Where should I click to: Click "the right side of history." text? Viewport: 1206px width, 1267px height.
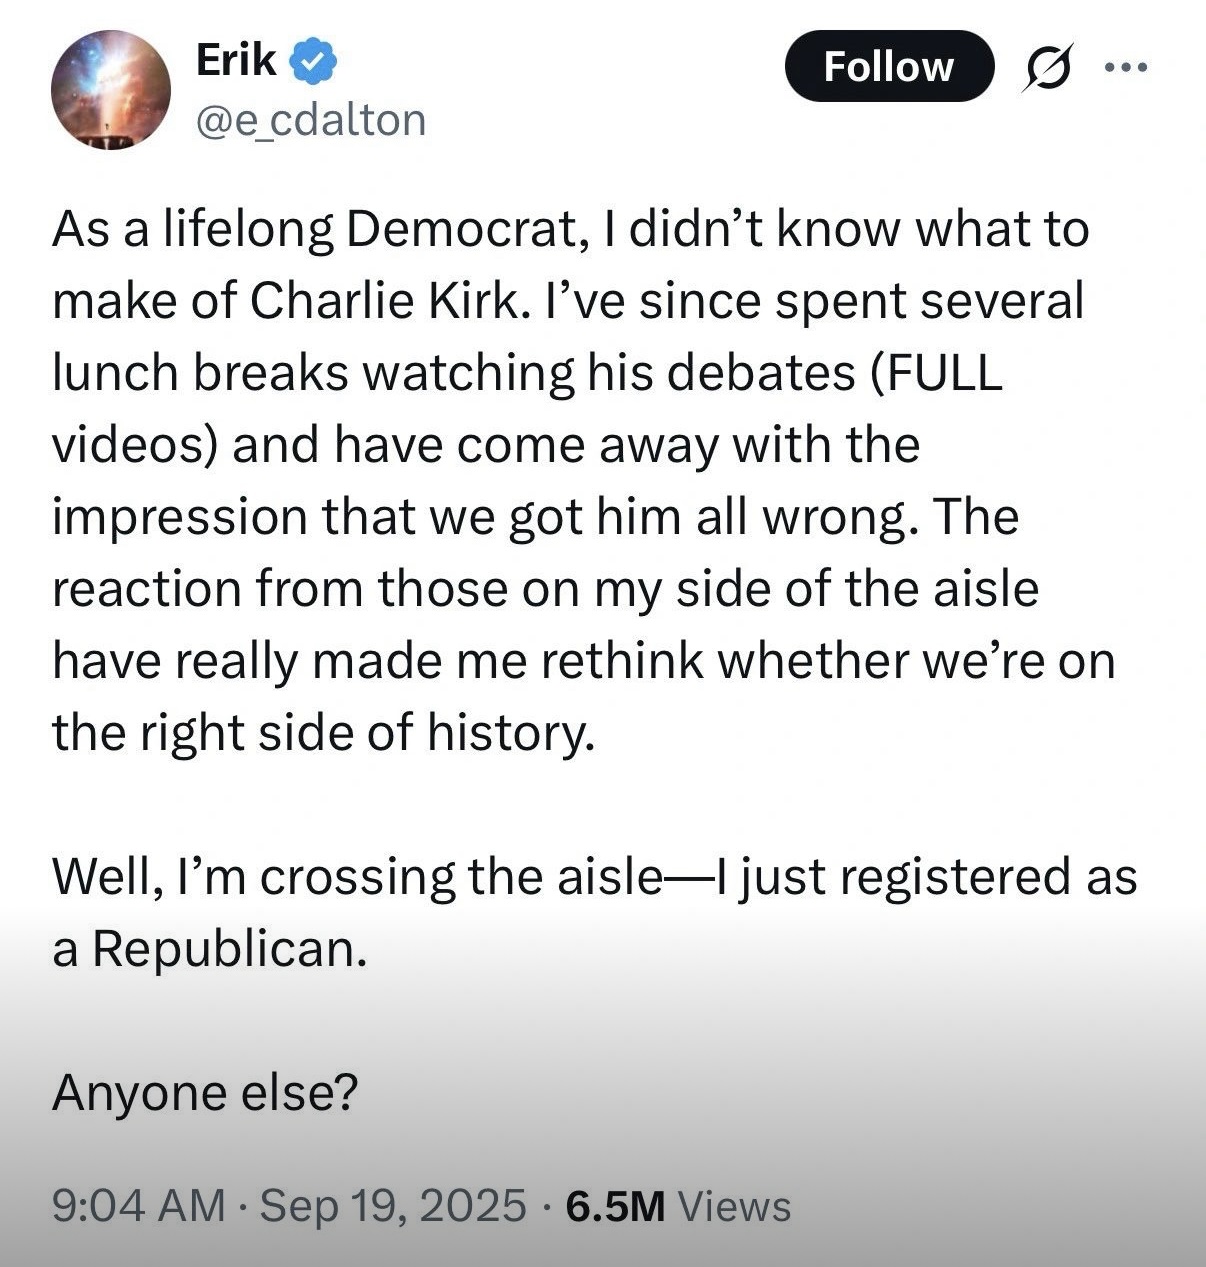pos(323,733)
